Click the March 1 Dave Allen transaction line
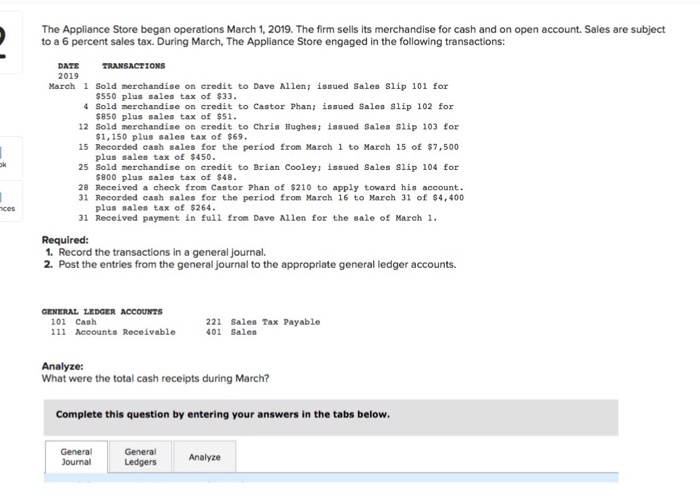Image resolution: width=700 pixels, height=496 pixels. (x=248, y=91)
